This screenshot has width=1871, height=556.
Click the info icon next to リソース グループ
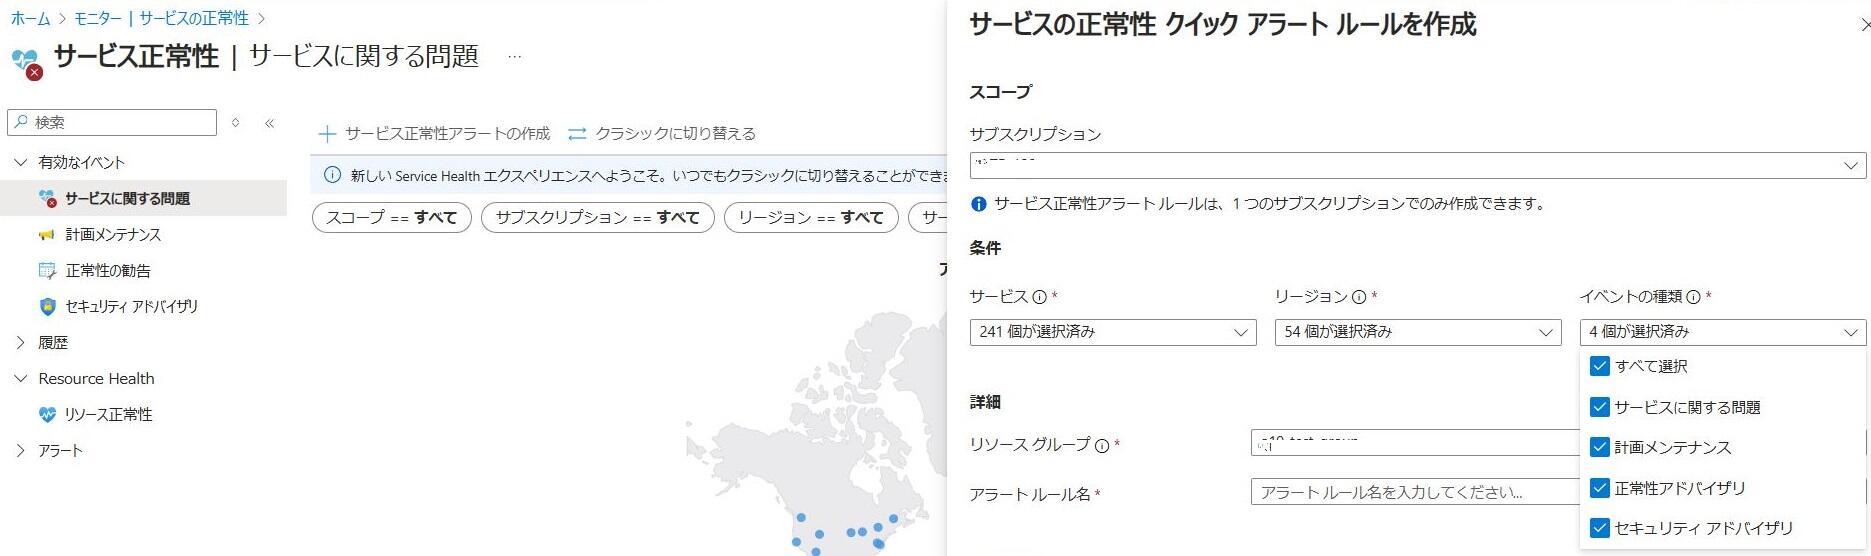point(1102,446)
